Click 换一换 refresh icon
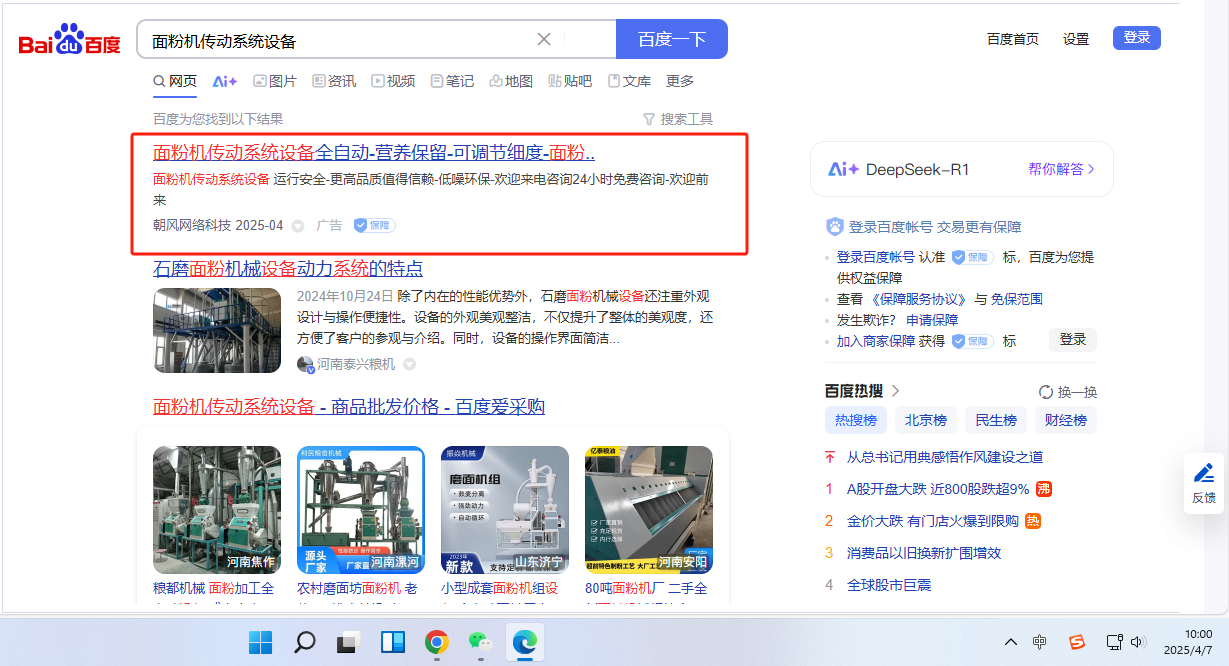The width and height of the screenshot is (1229, 666). 1046,392
